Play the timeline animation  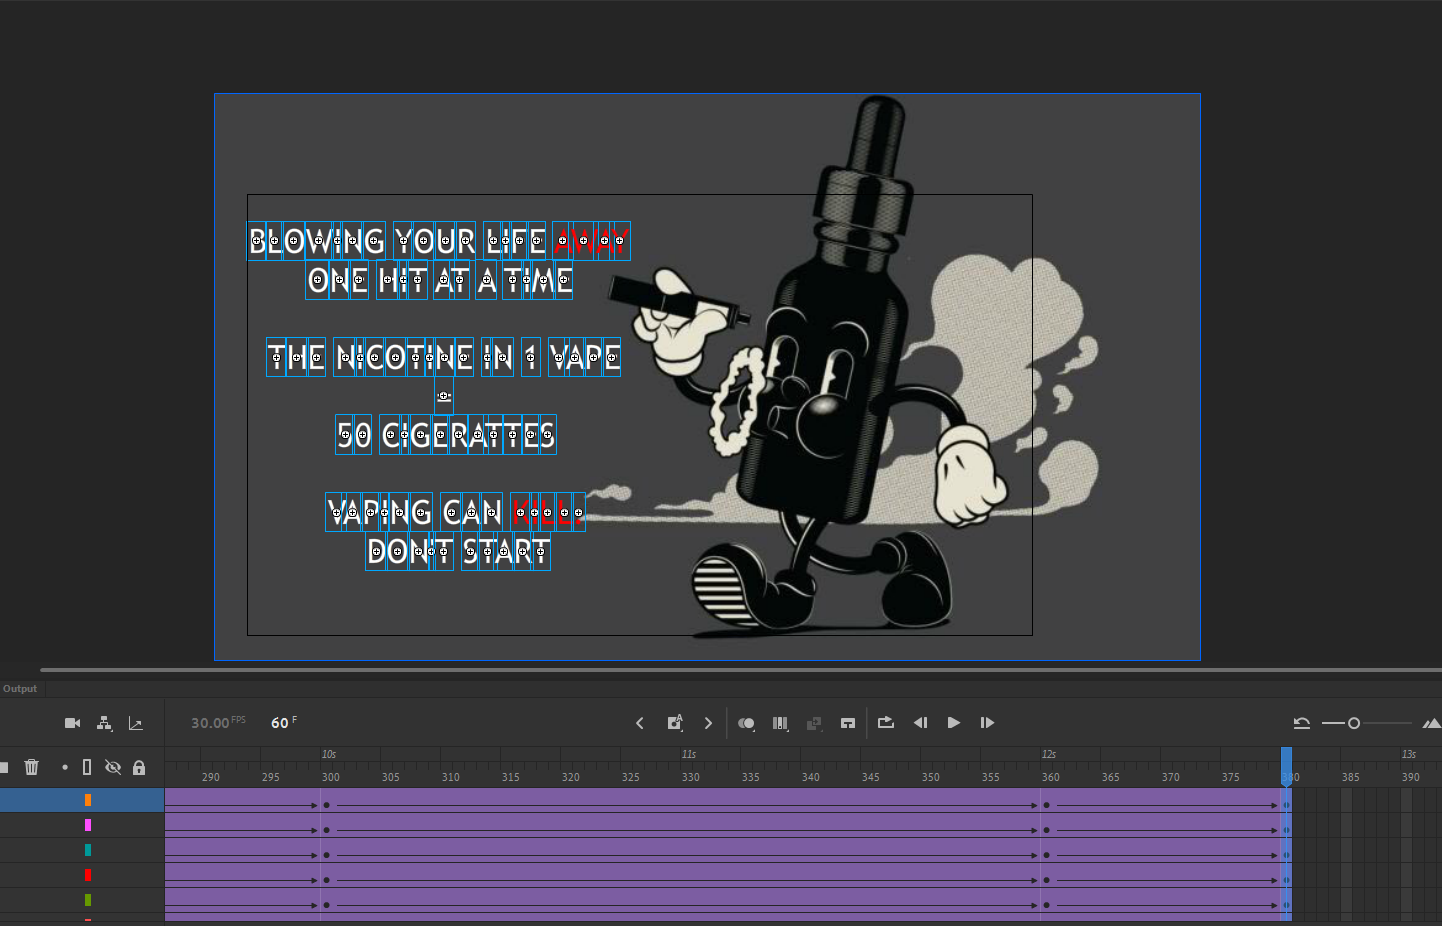(954, 723)
